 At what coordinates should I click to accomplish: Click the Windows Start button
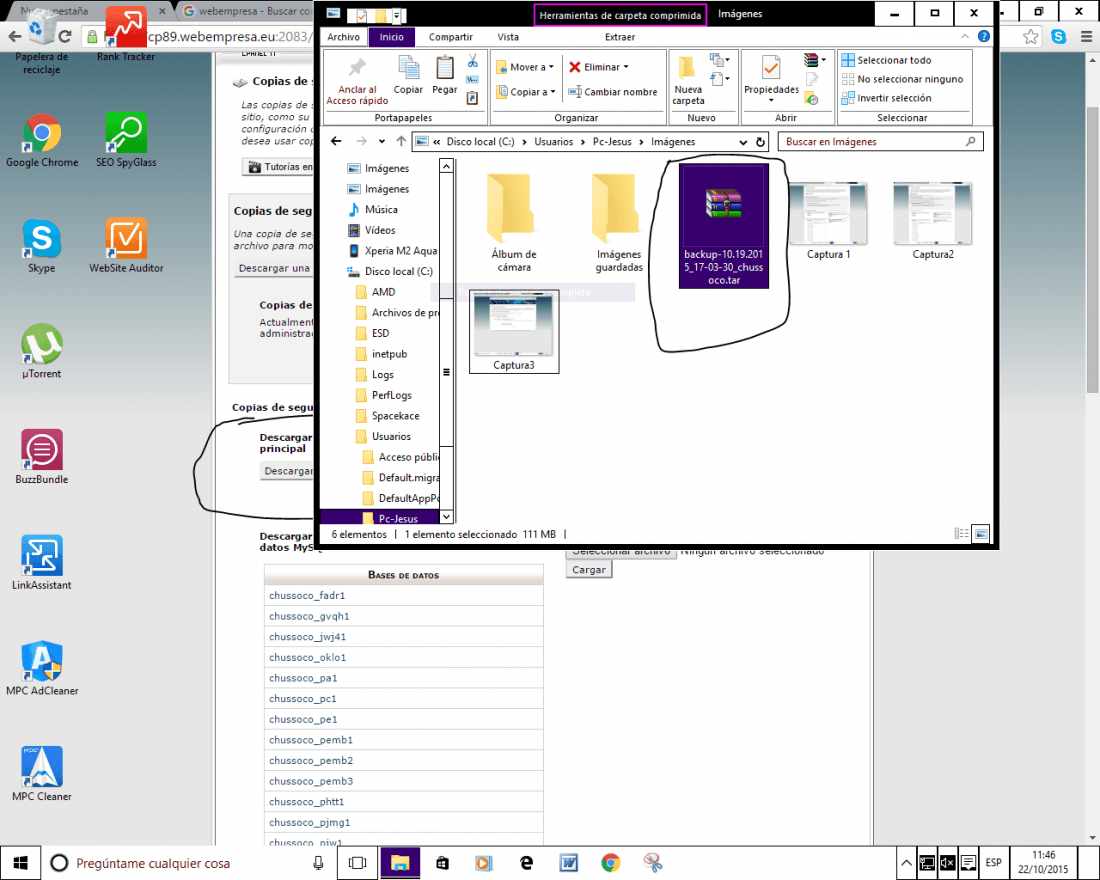[20, 862]
